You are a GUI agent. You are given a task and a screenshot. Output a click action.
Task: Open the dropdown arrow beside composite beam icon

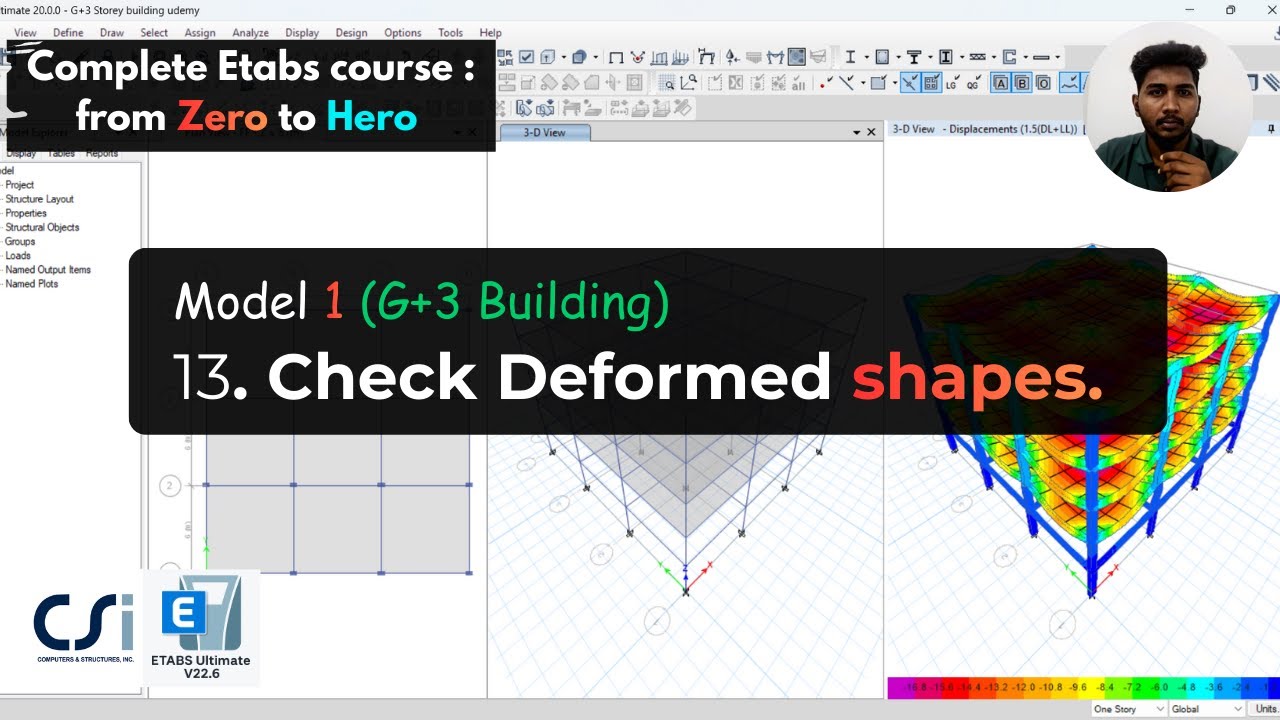[930, 57]
